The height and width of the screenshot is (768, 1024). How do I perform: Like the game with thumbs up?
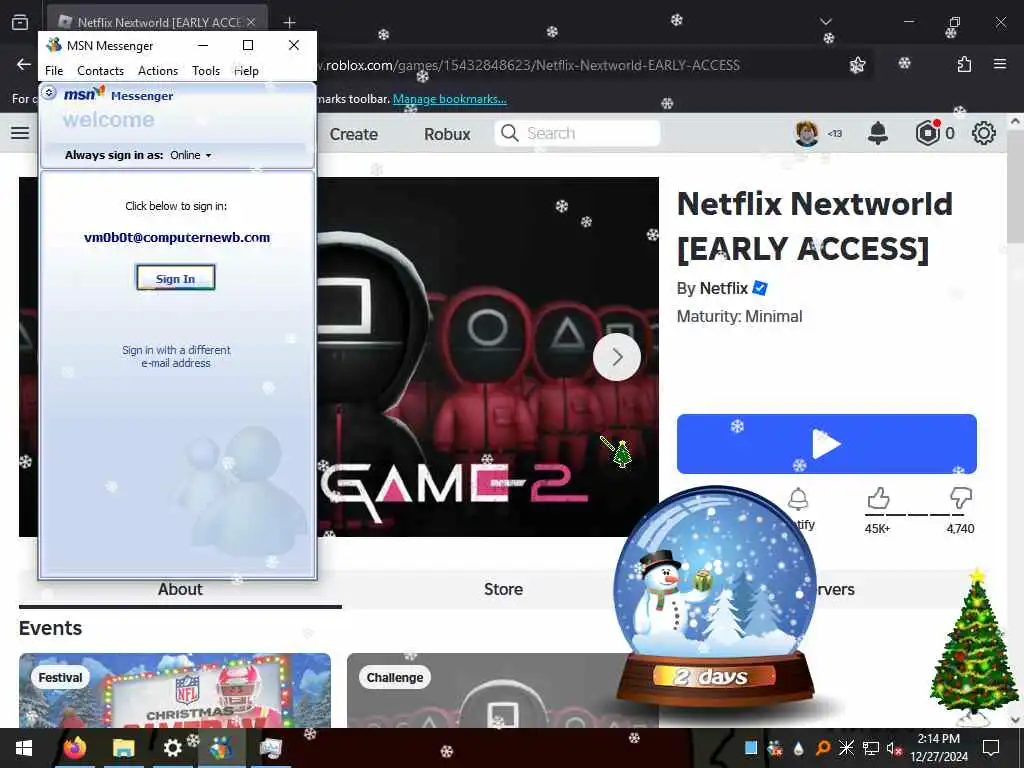(878, 498)
